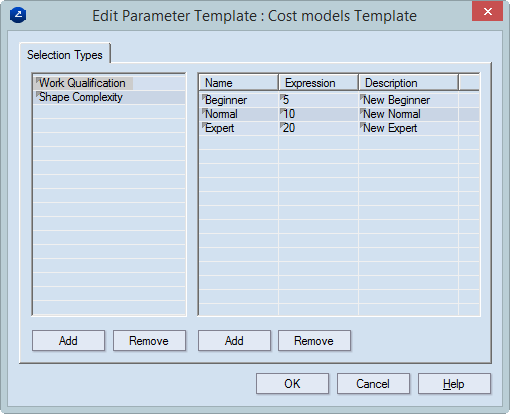Edit the expression value 20
Screen dimensions: 510x414
tap(319, 128)
